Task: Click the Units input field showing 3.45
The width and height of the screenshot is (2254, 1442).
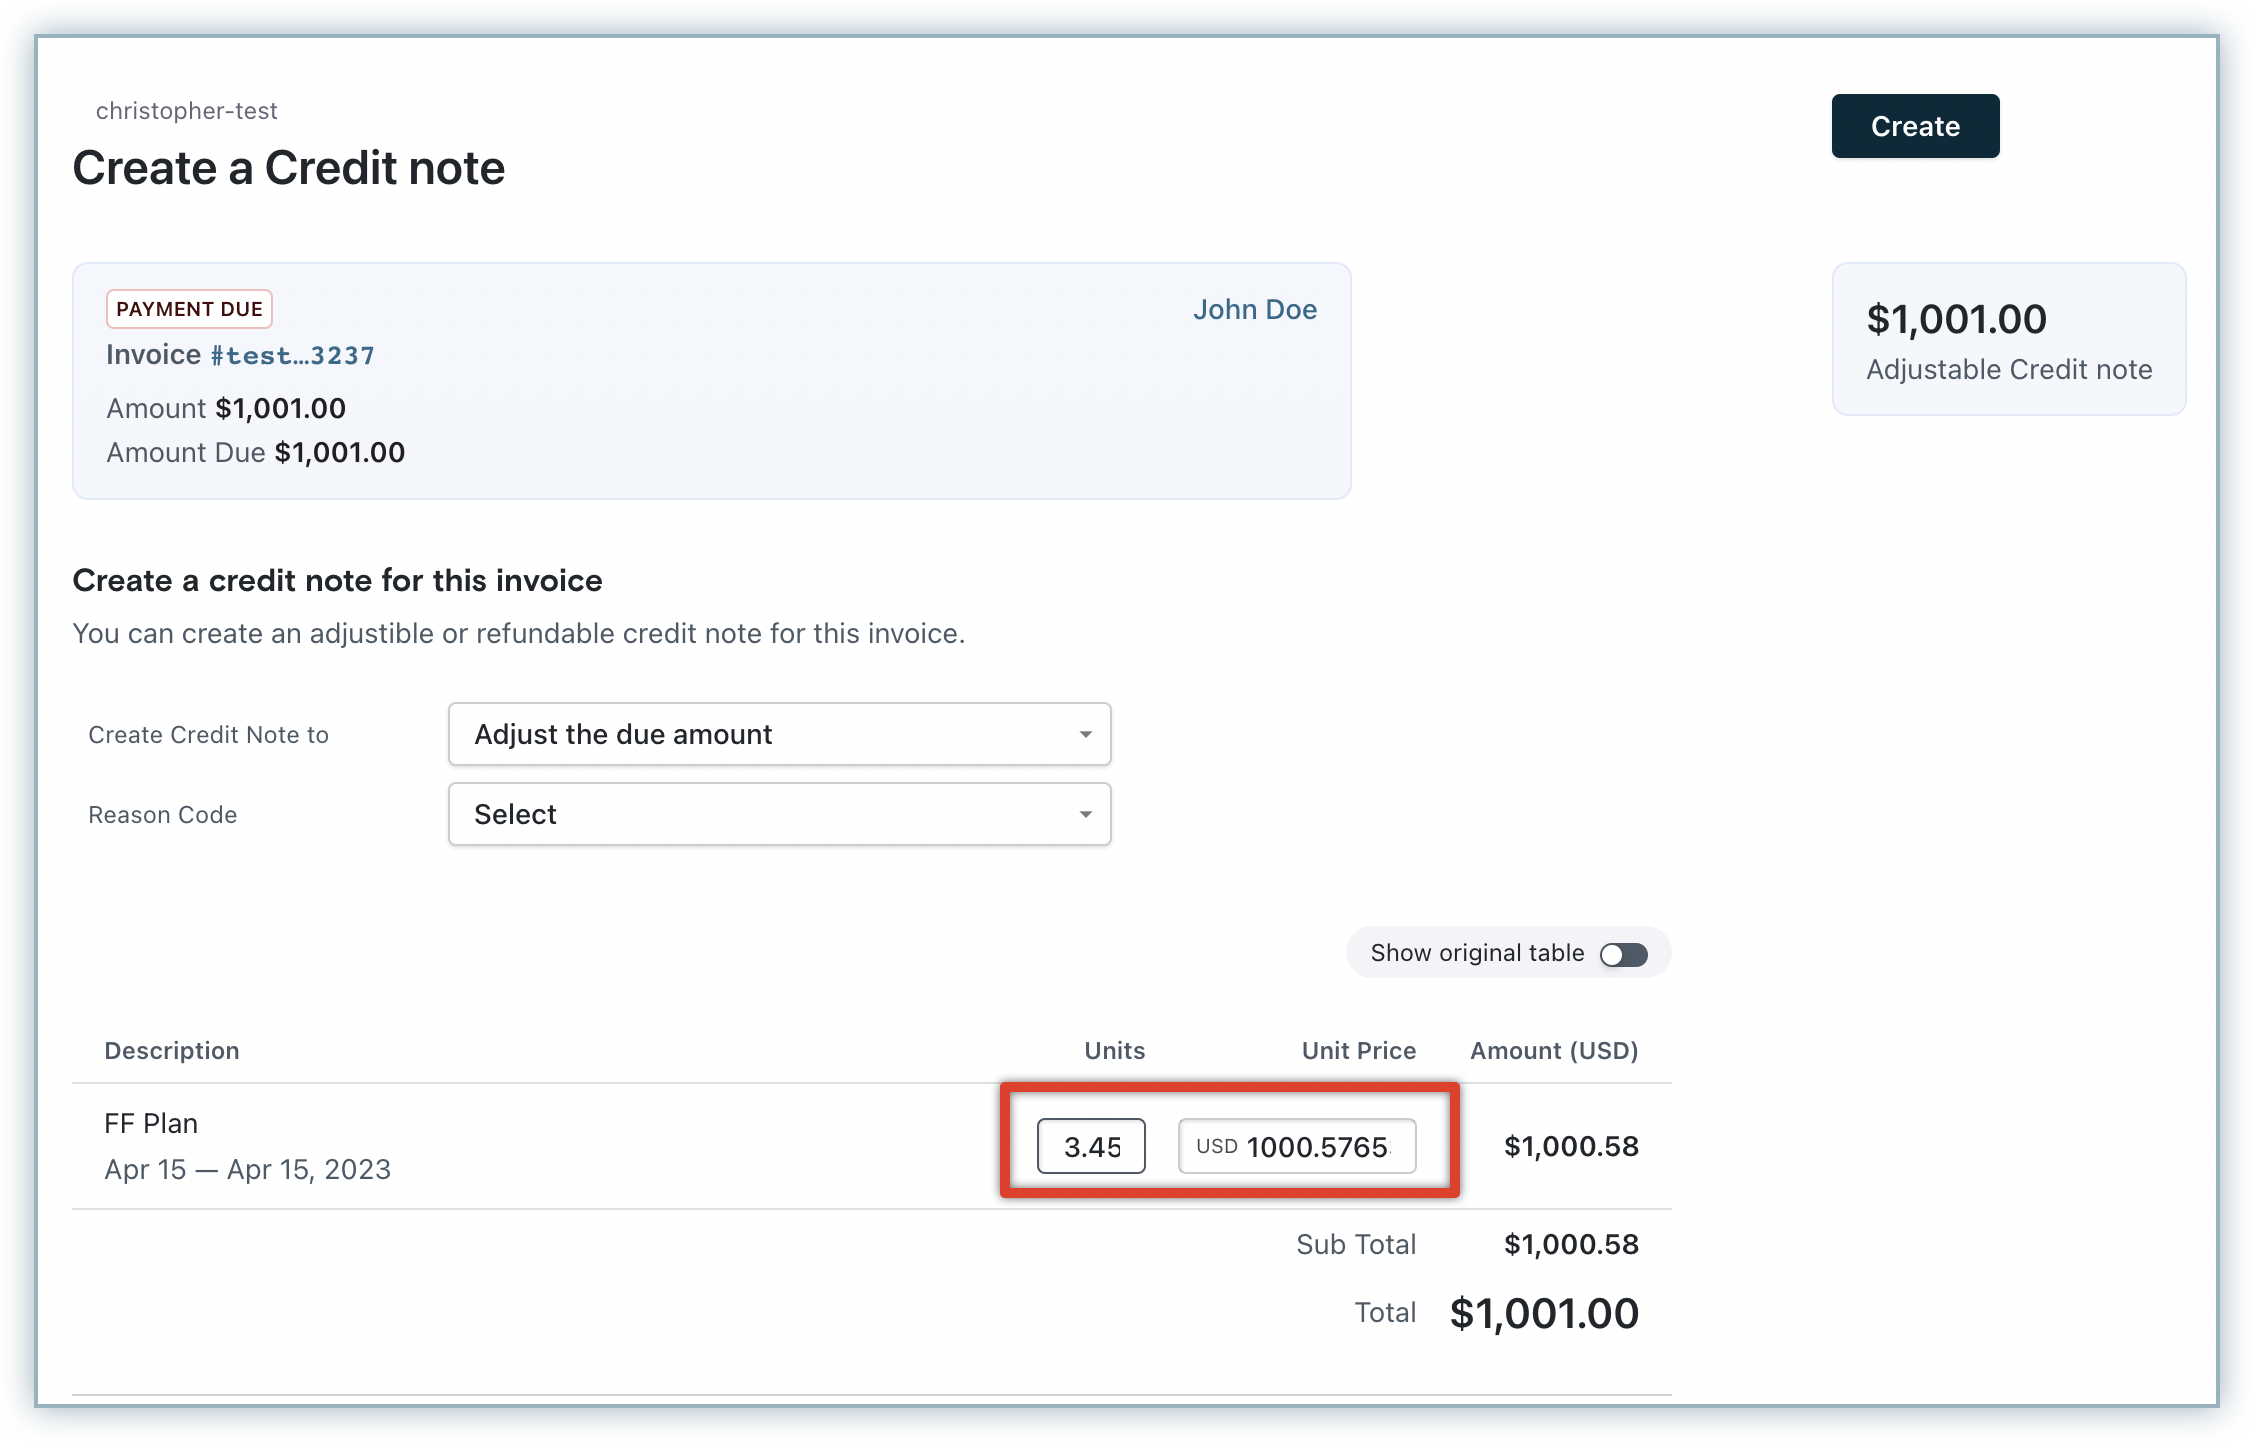Action: click(x=1091, y=1146)
